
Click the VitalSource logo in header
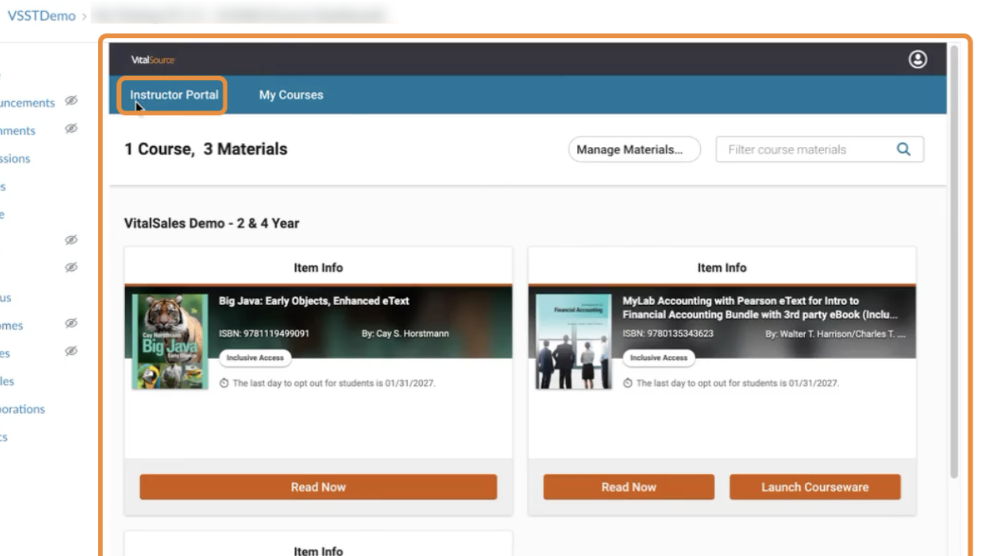pos(153,60)
